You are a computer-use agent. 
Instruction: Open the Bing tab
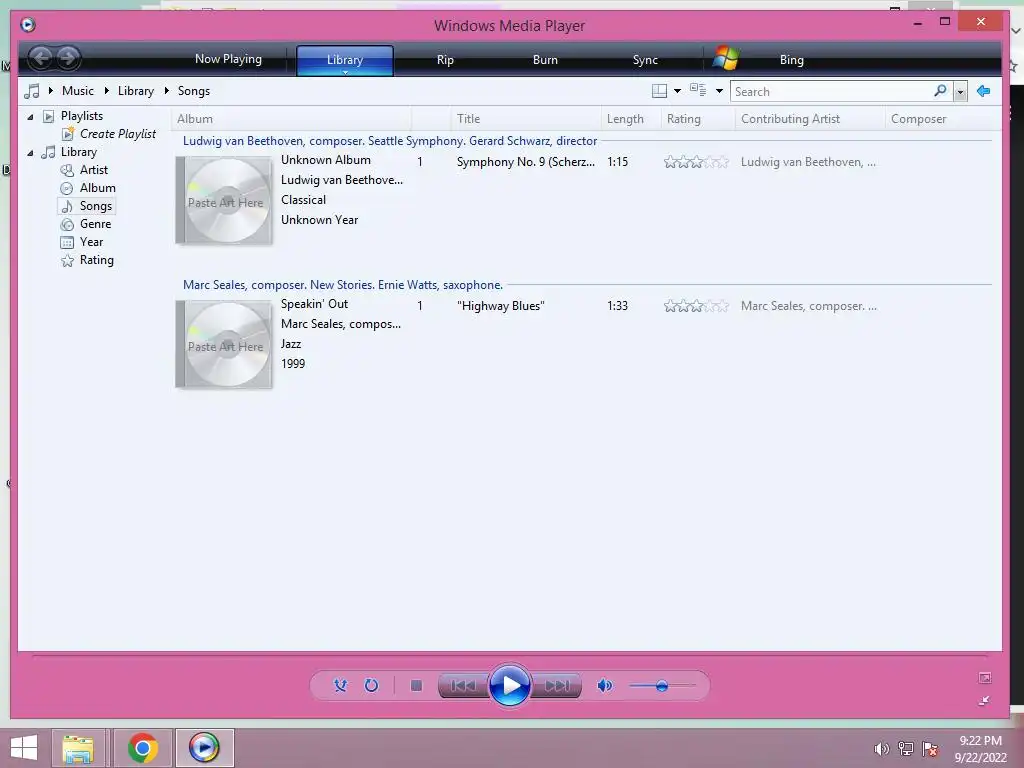pyautogui.click(x=792, y=59)
